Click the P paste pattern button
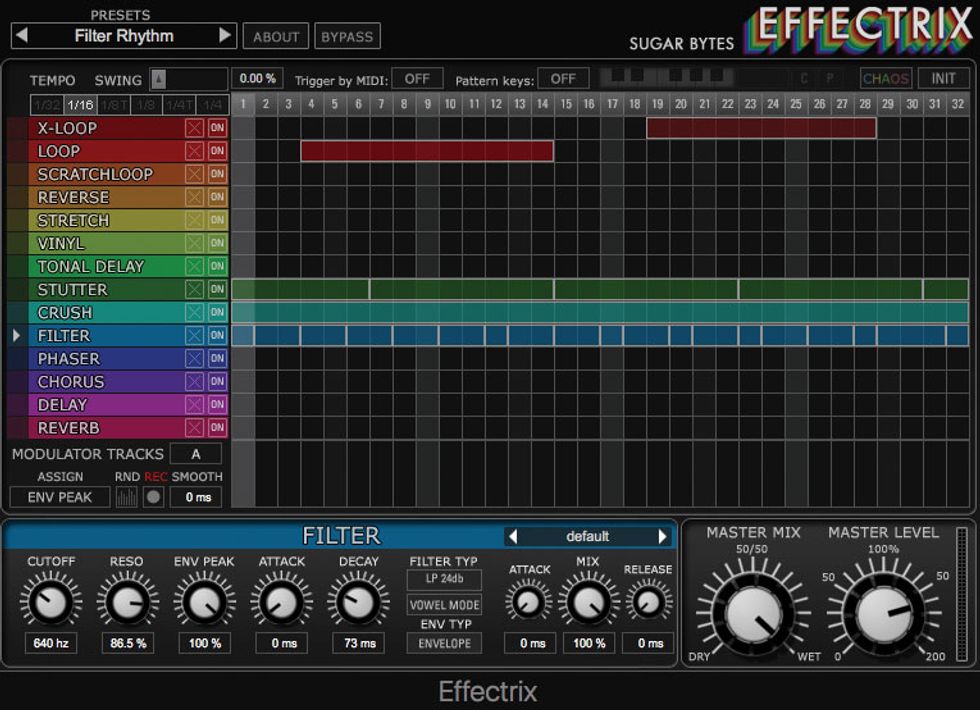Image resolution: width=980 pixels, height=710 pixels. pyautogui.click(x=830, y=79)
